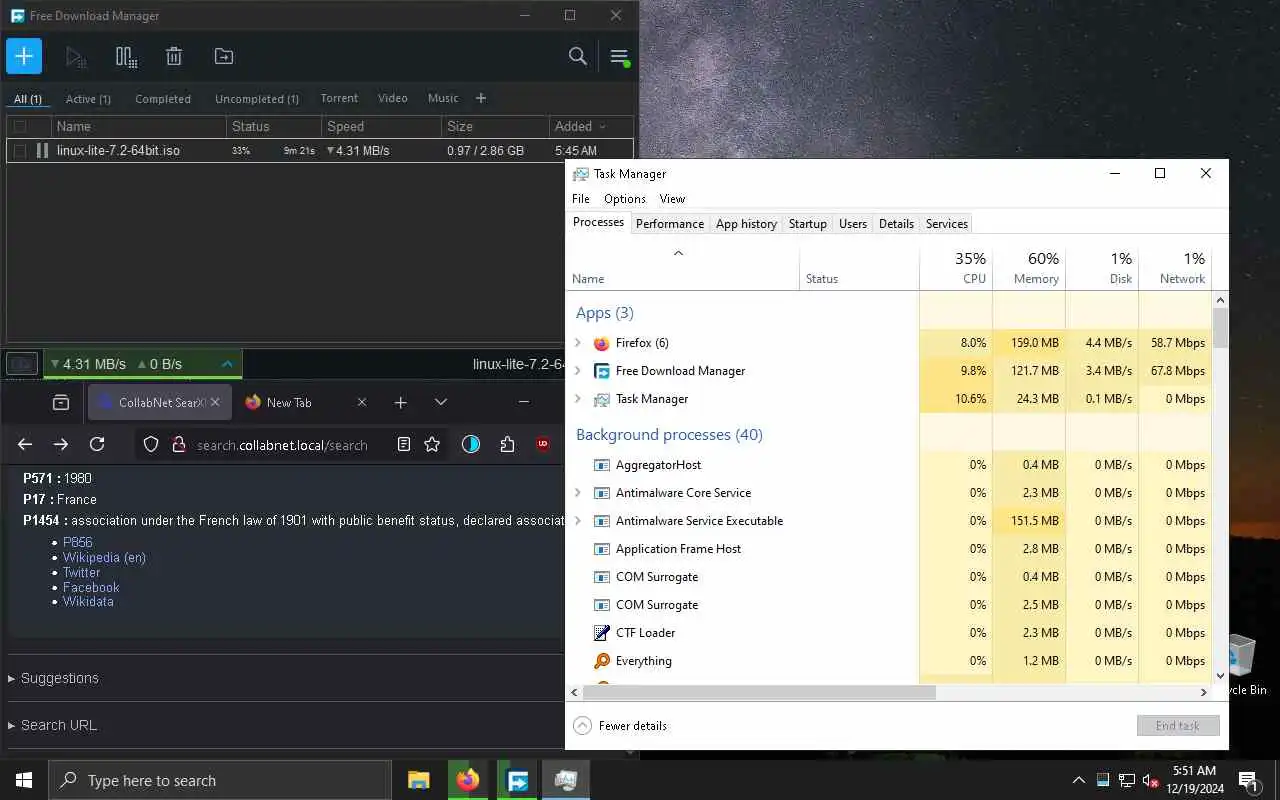This screenshot has height=800, width=1280.
Task: Click Firefox back arrow
Action: pos(25,444)
